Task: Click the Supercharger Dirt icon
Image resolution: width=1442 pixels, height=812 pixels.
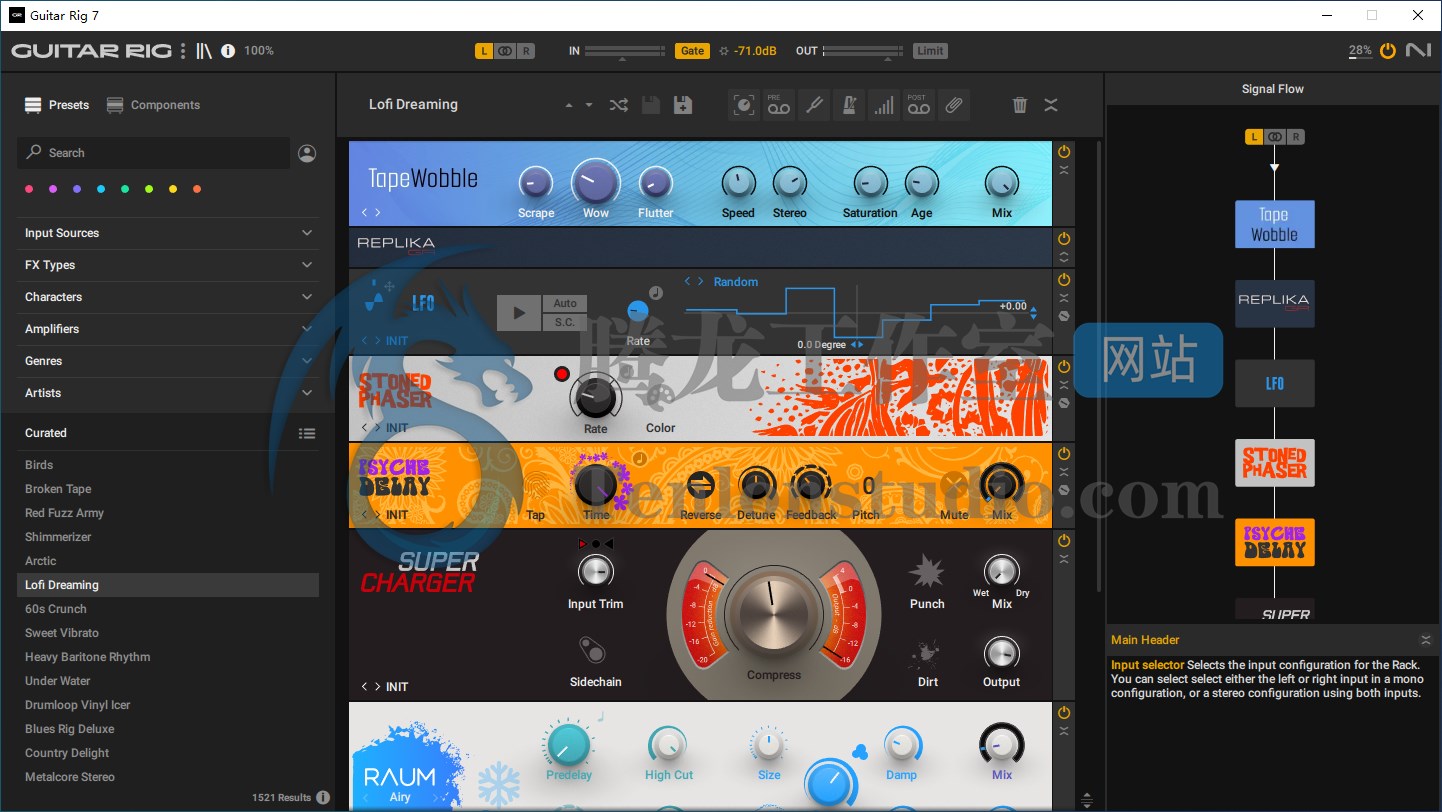Action: (x=926, y=655)
